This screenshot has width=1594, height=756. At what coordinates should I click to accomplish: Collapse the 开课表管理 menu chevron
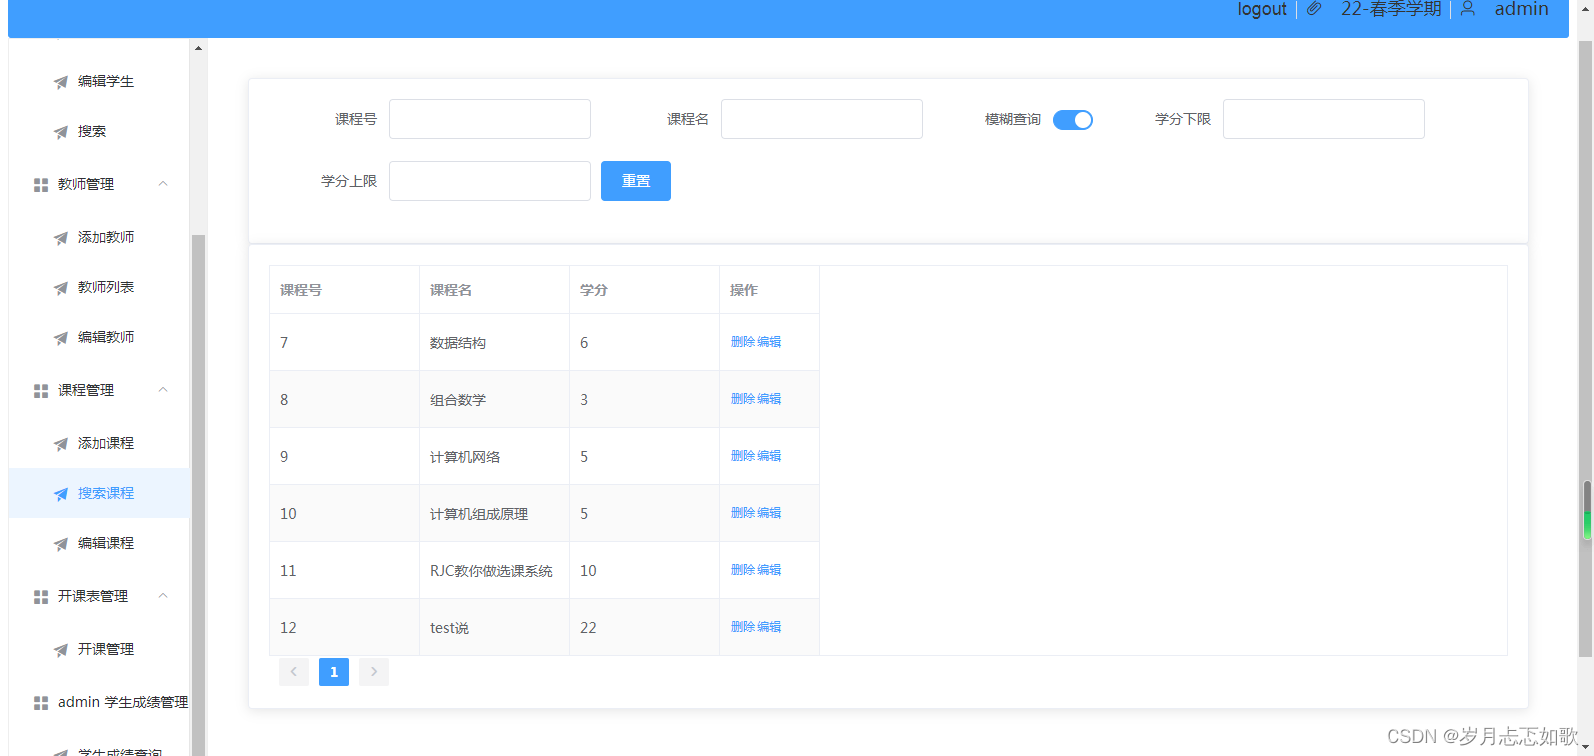click(x=163, y=596)
